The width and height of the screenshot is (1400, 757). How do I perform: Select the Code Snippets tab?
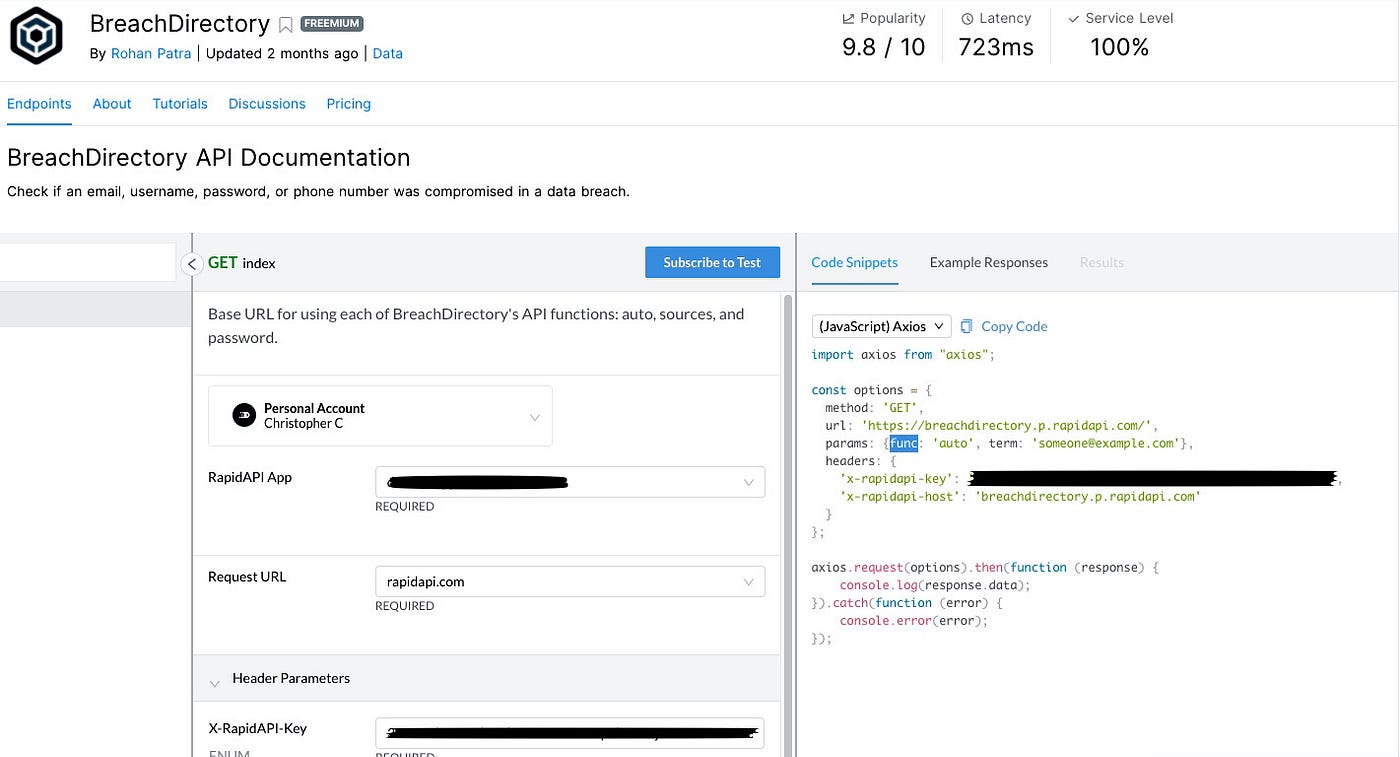pos(855,262)
